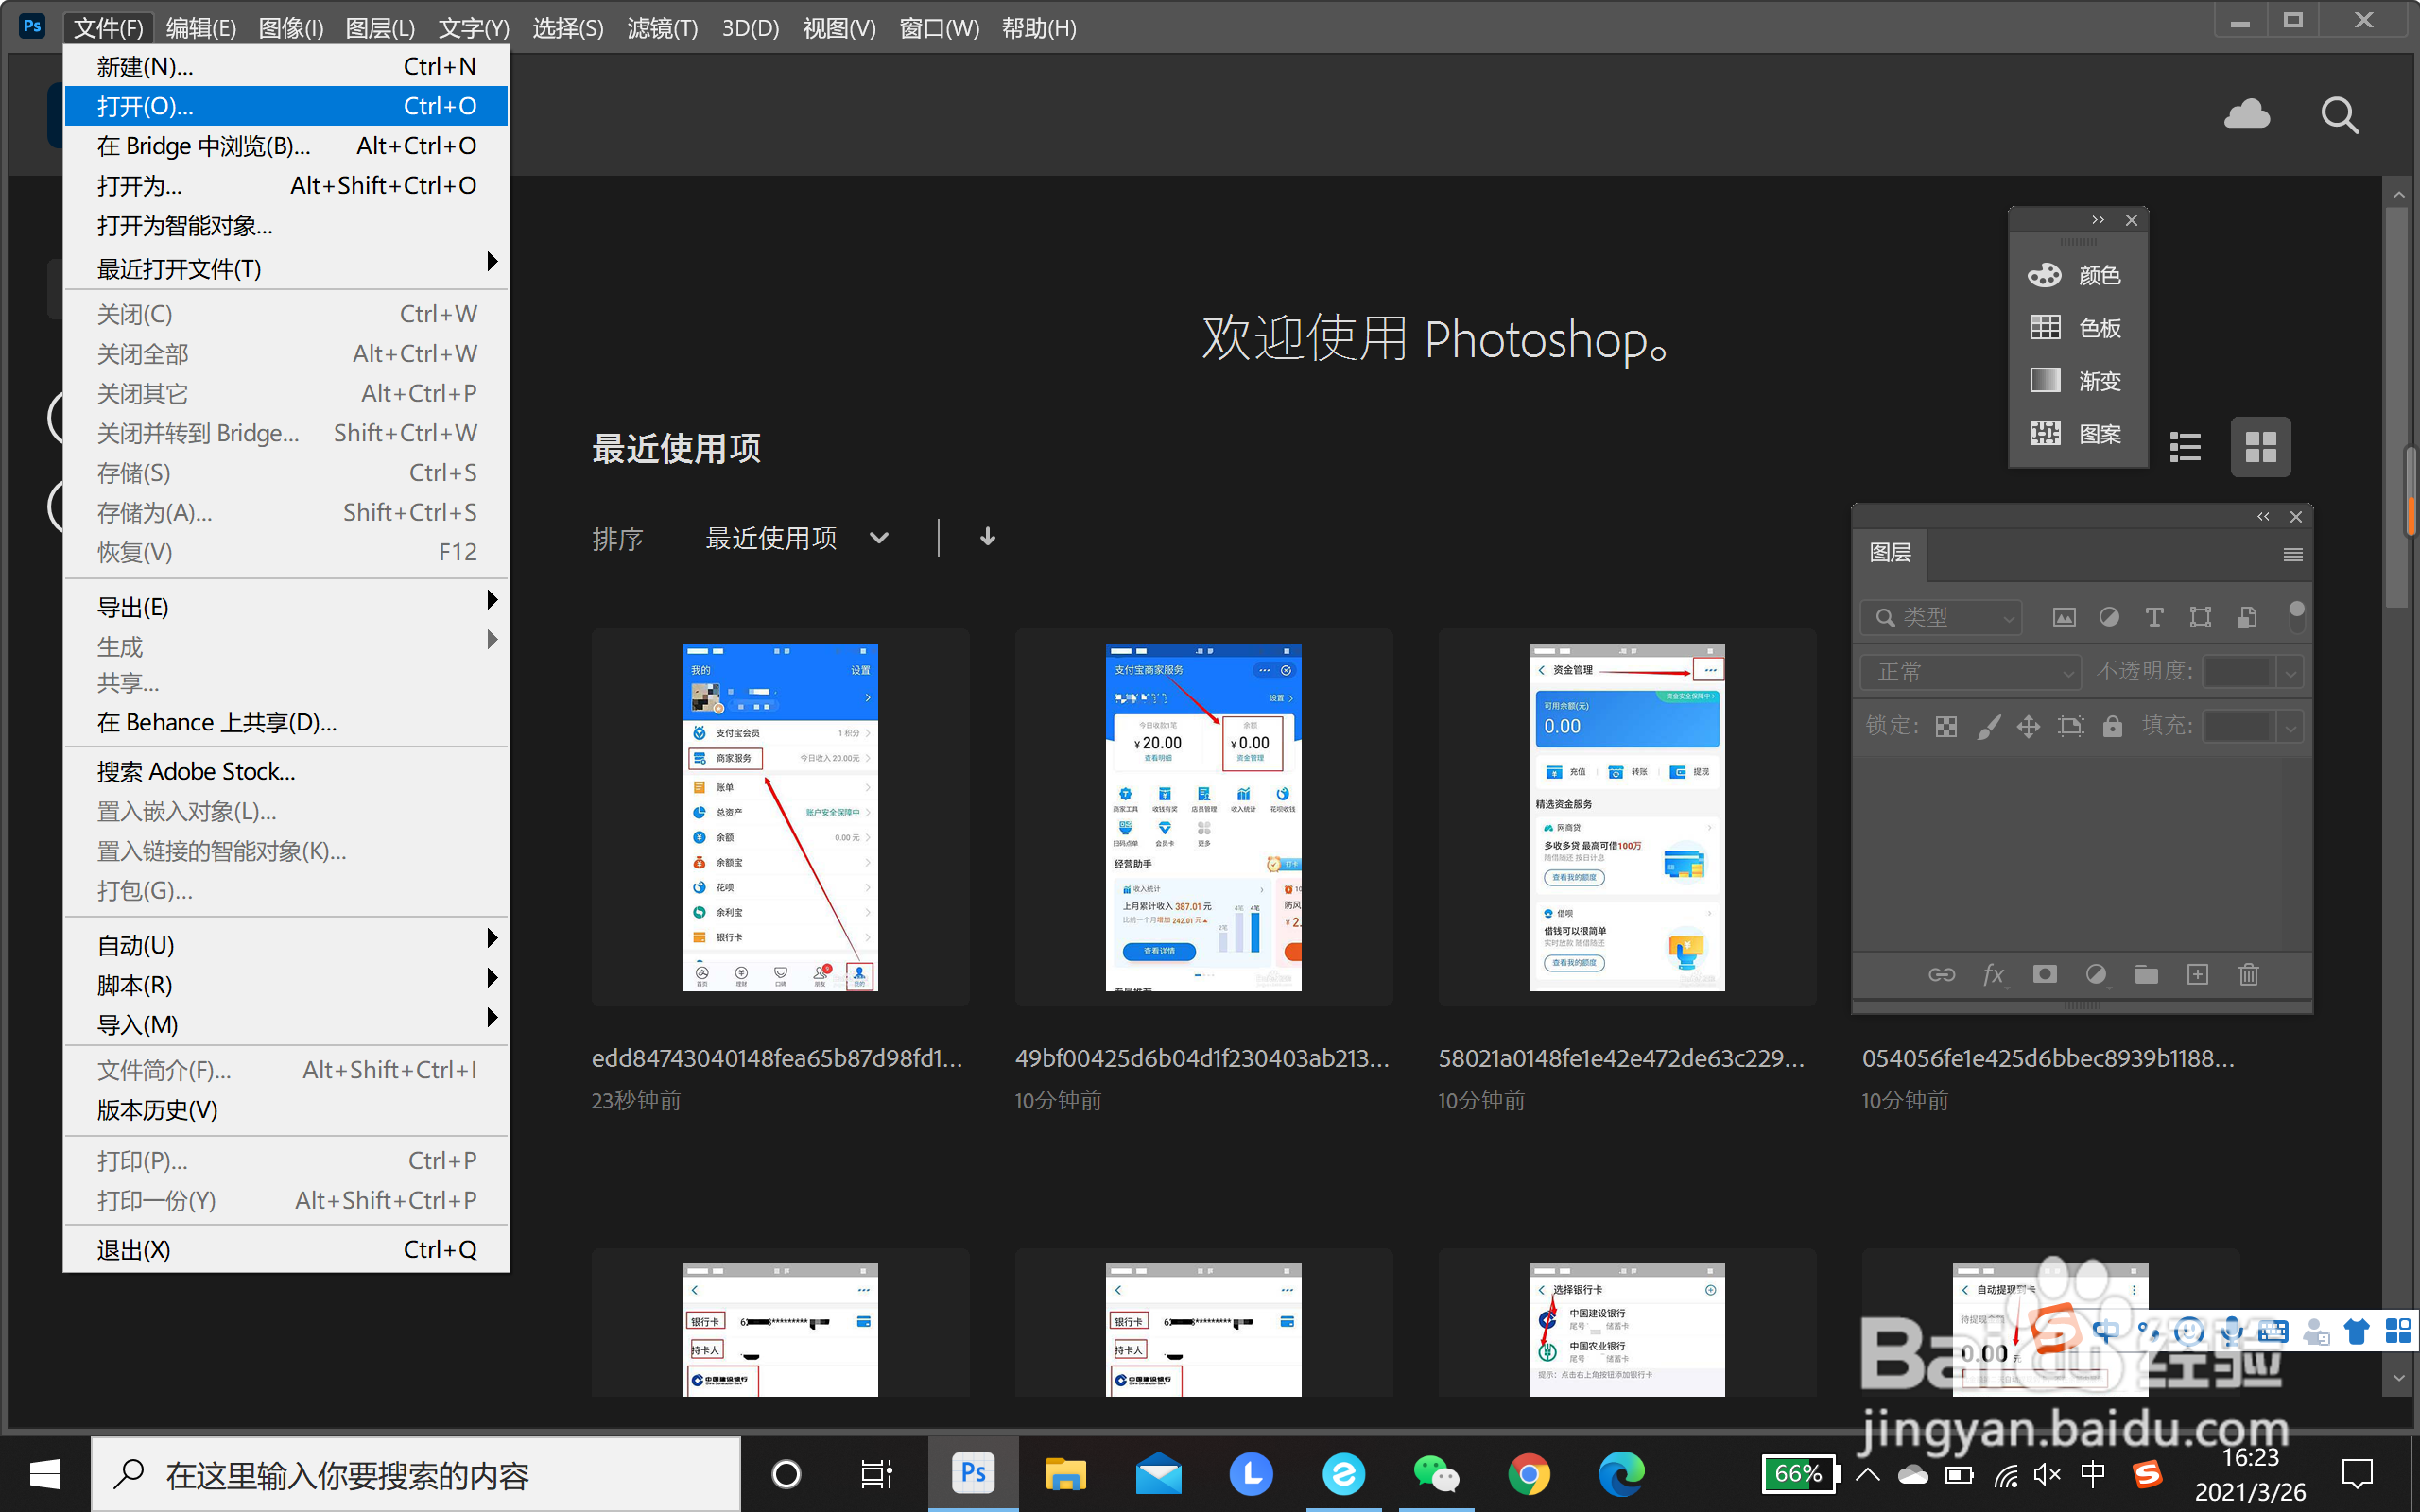Open the recent file thumbnail starting with edd84743
Image resolution: width=2420 pixels, height=1512 pixels.
[x=780, y=817]
